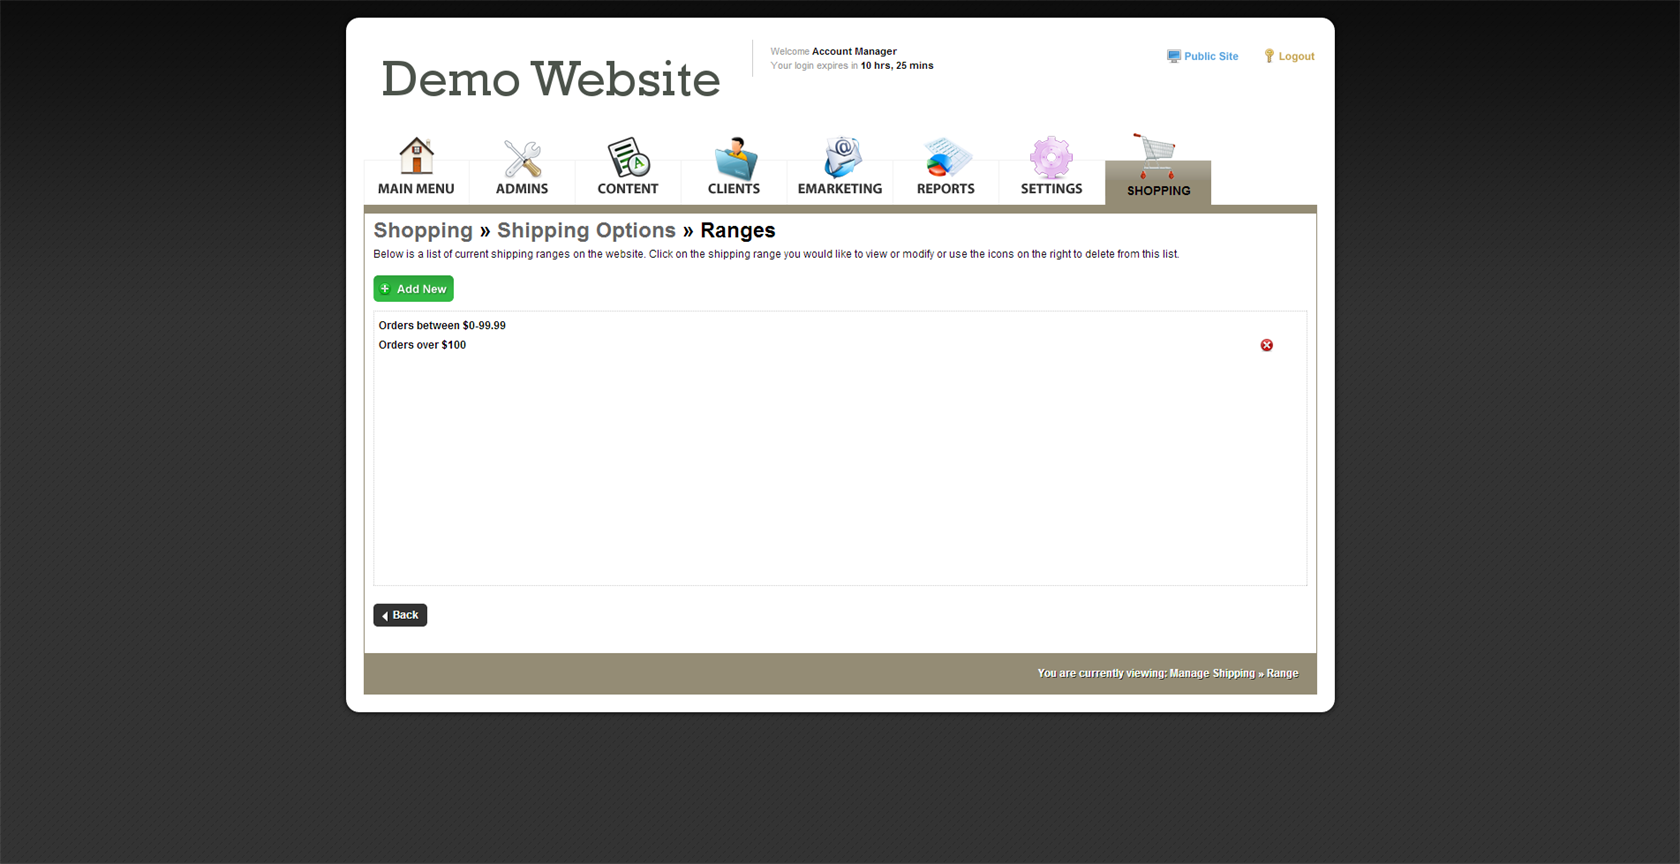Open the Orders over $100 range

(x=422, y=345)
